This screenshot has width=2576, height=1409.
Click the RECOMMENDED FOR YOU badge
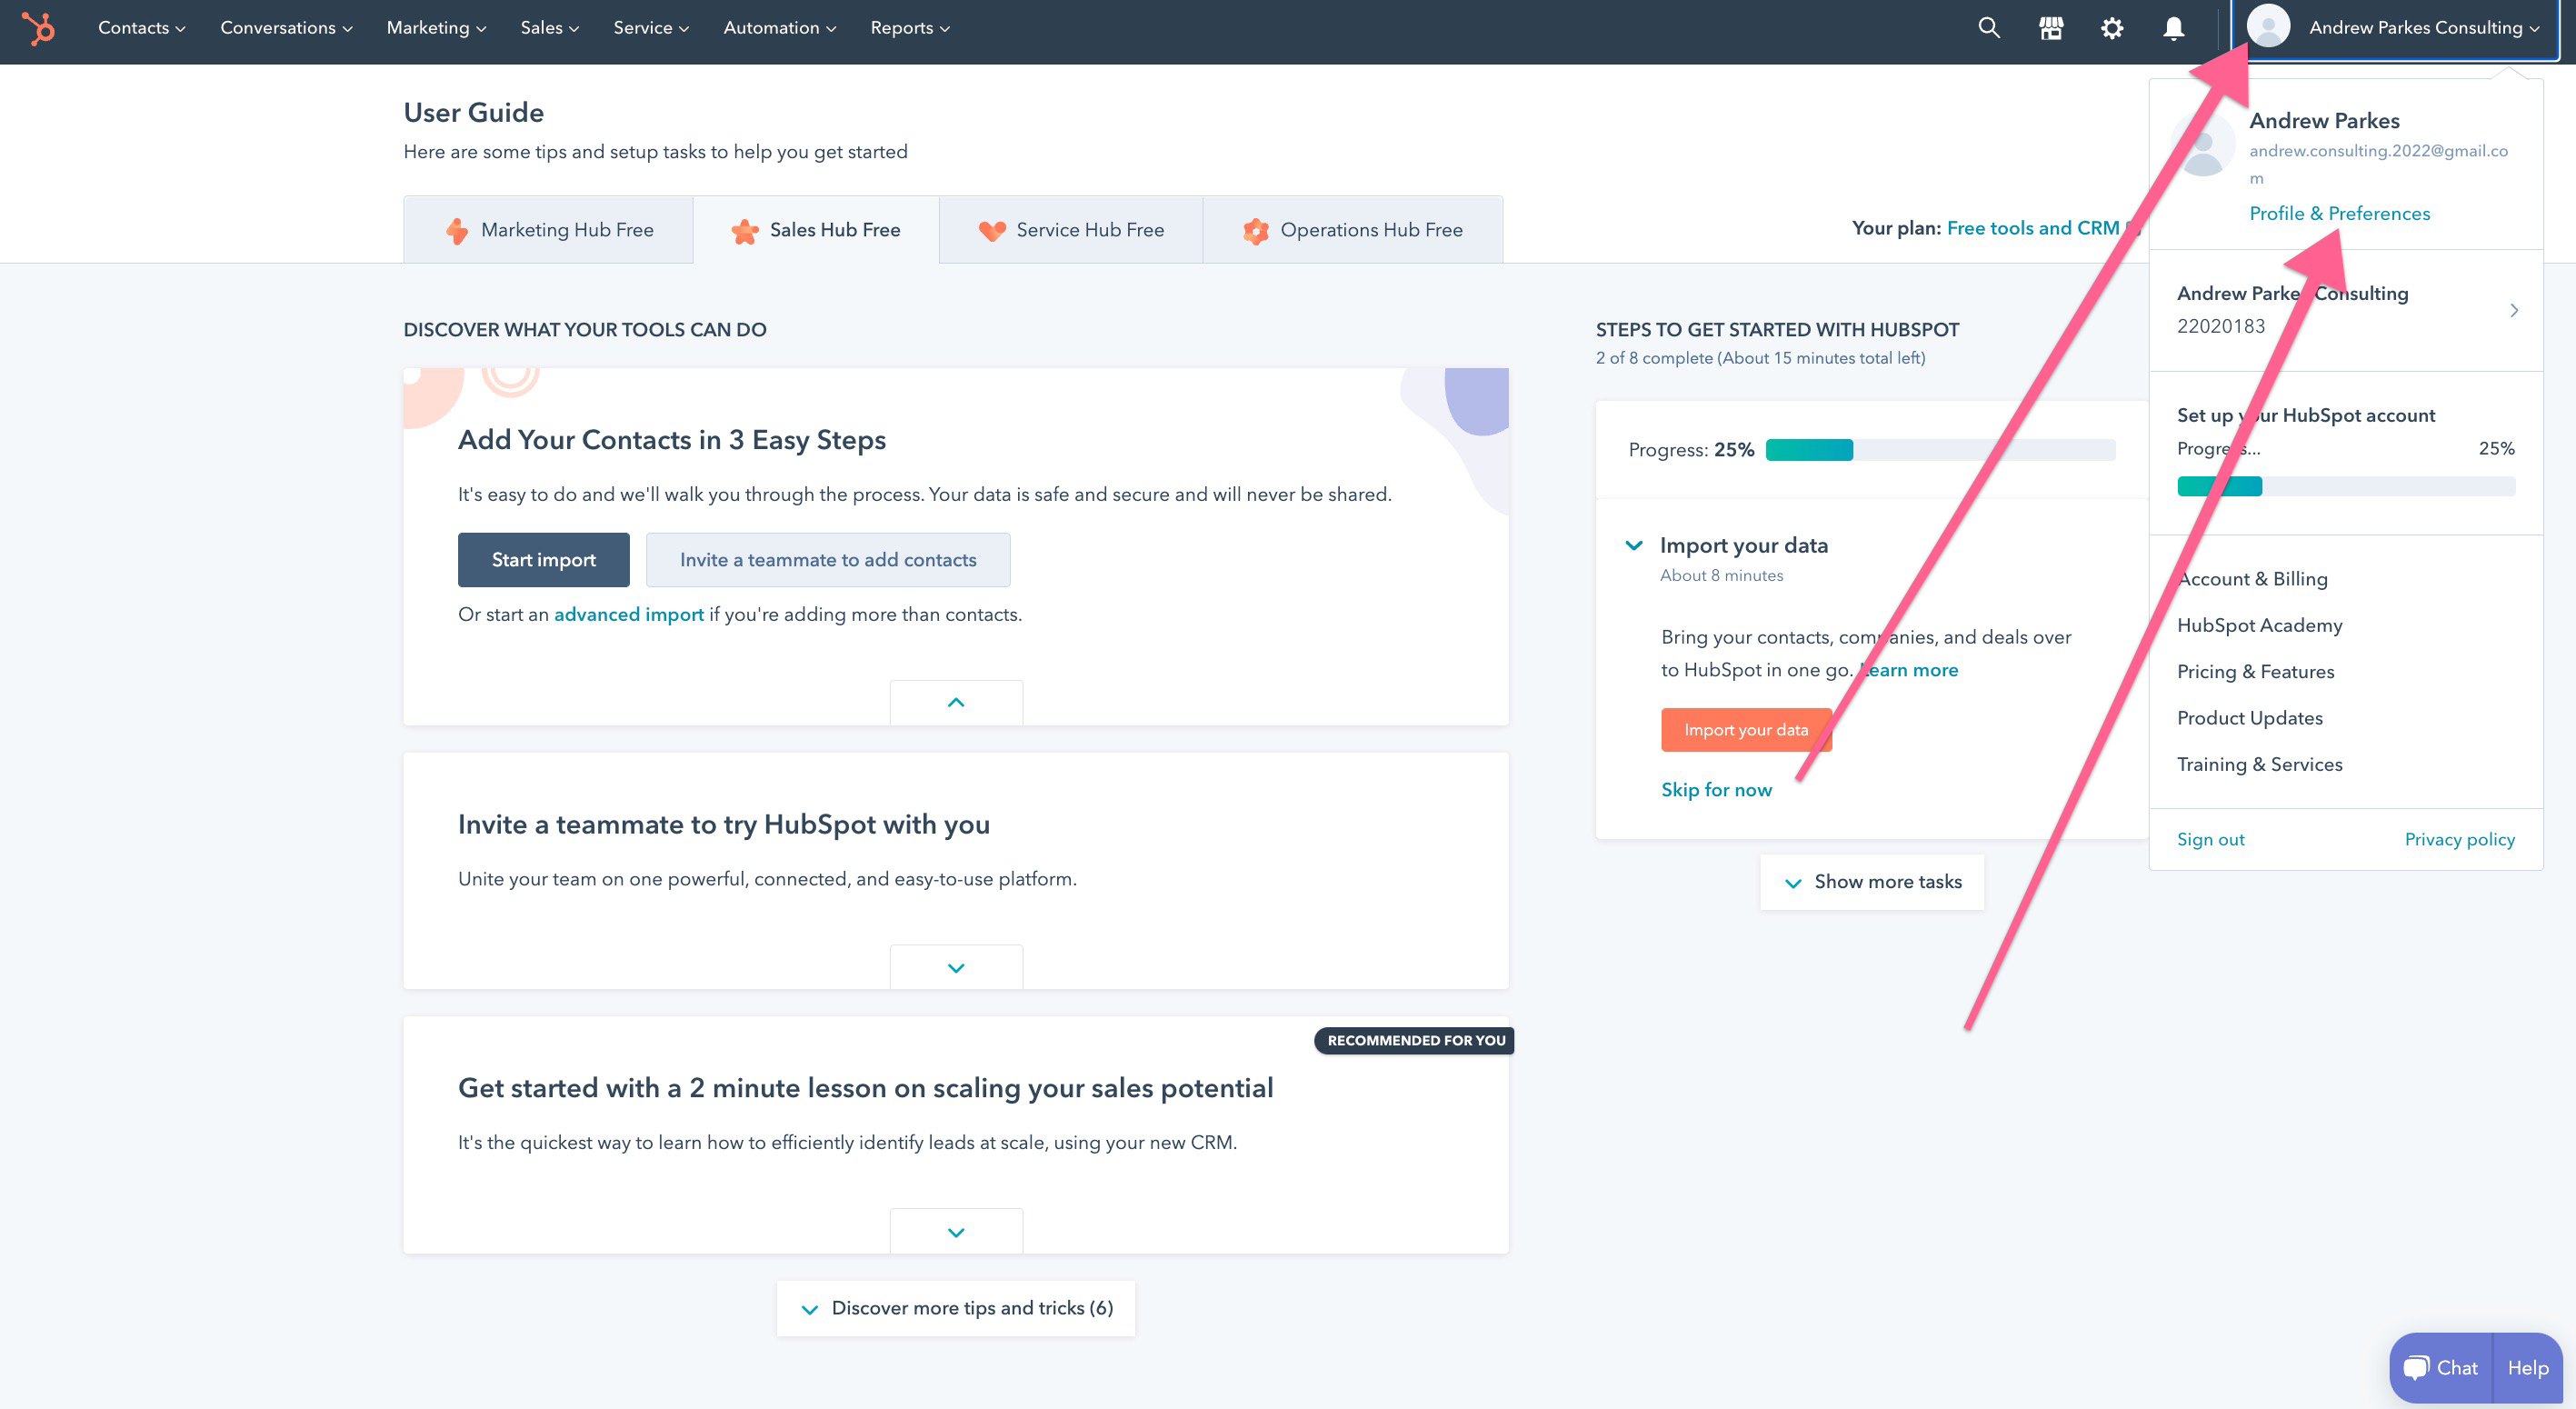pyautogui.click(x=1415, y=1040)
